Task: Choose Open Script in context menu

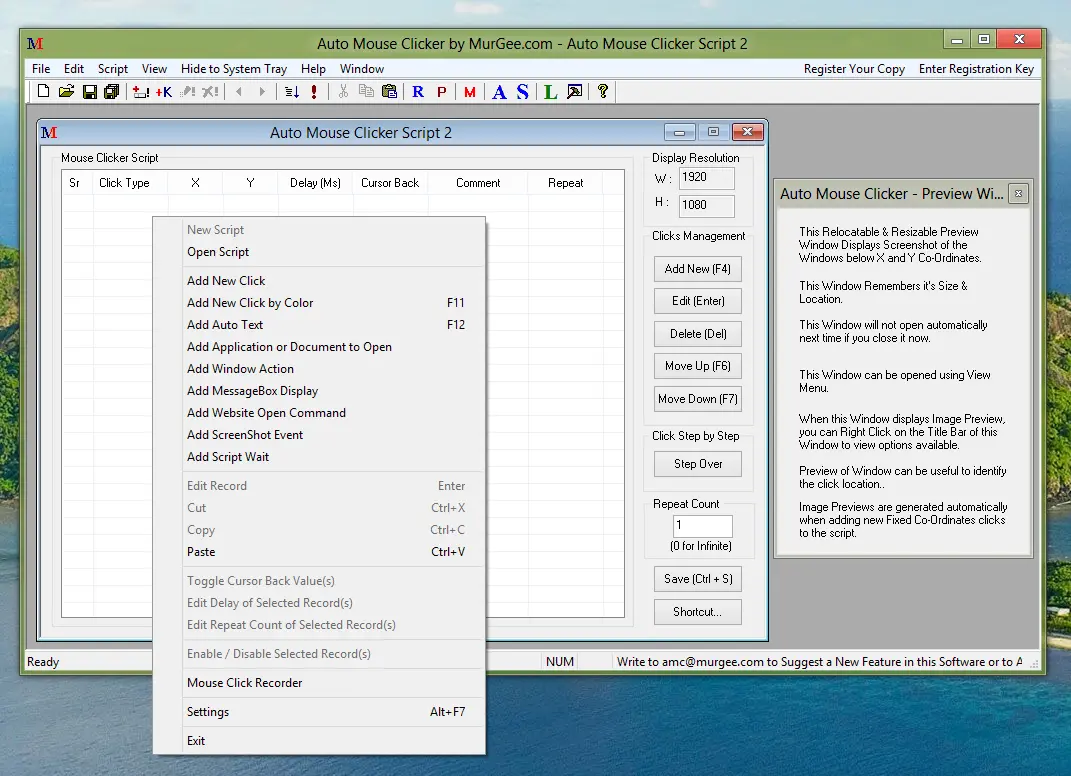Action: tap(334, 252)
